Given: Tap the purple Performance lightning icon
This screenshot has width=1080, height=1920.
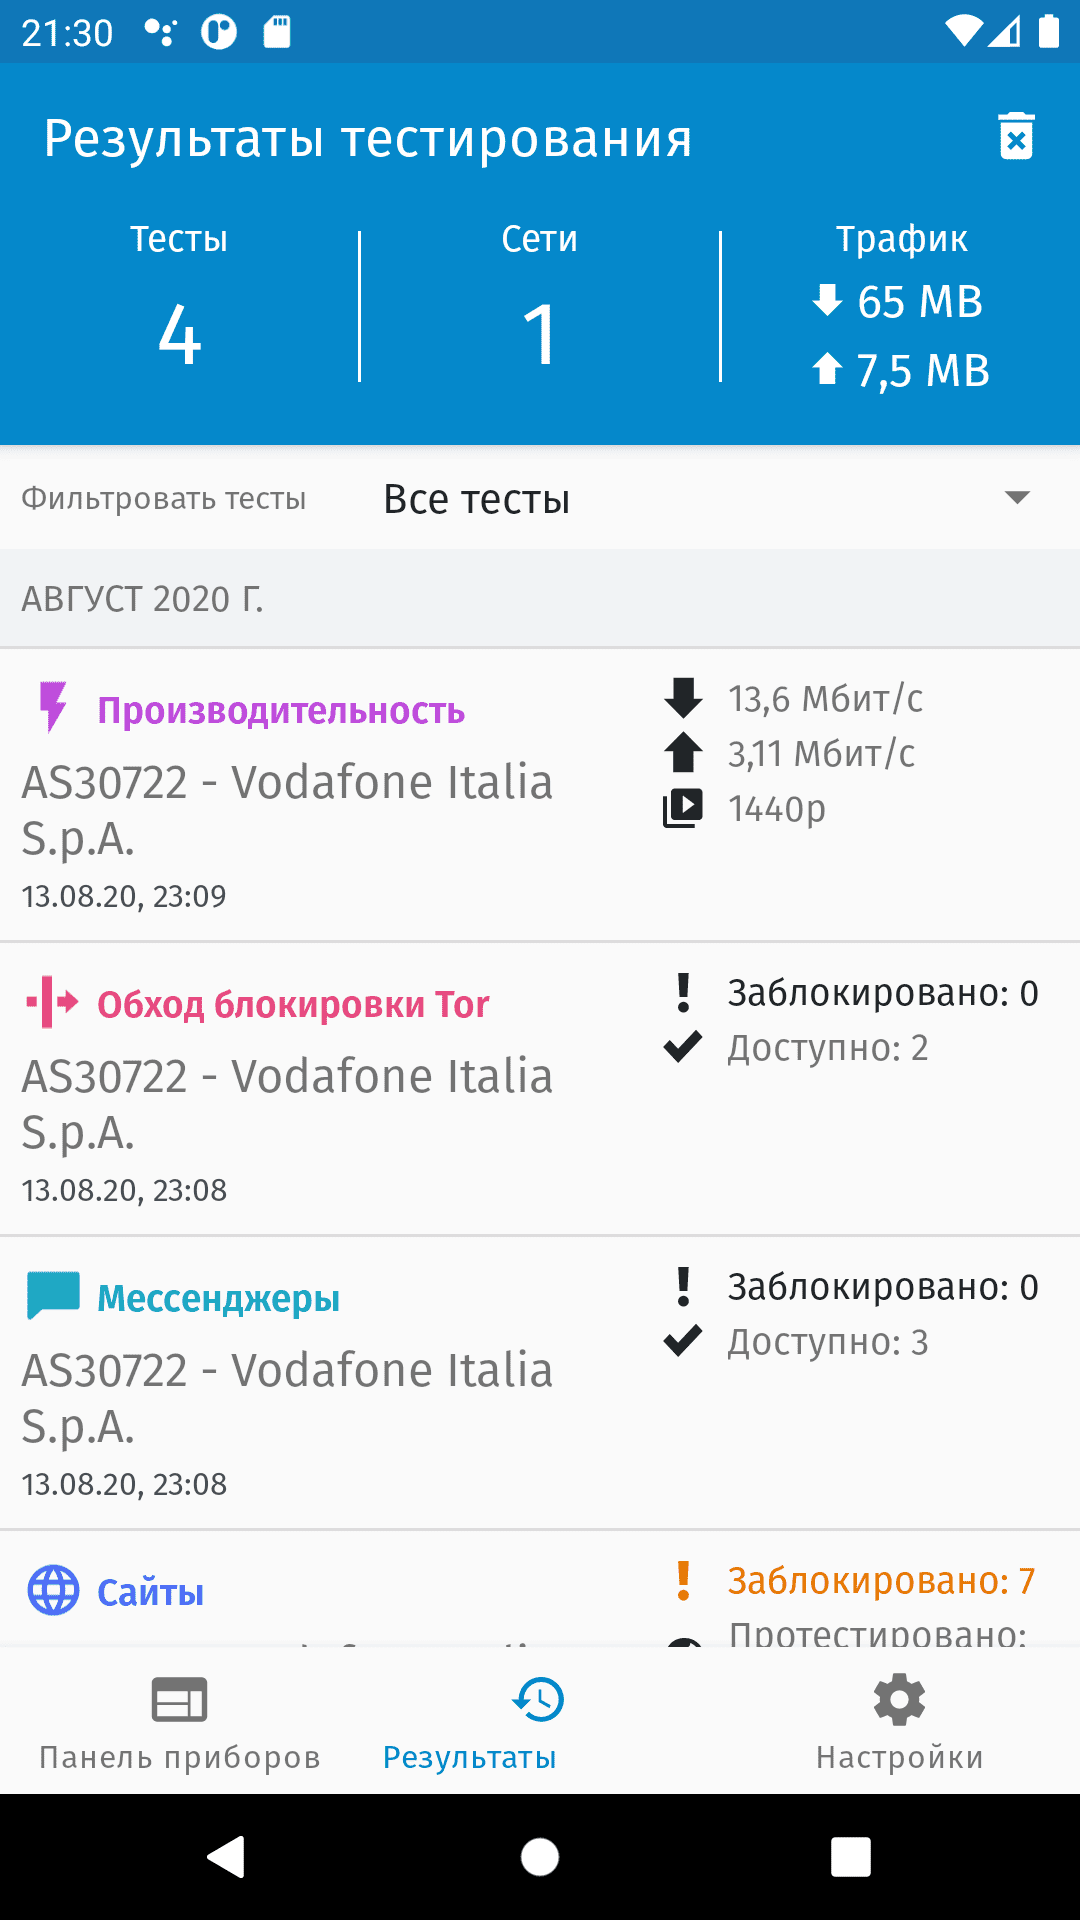Looking at the screenshot, I should pyautogui.click(x=52, y=707).
